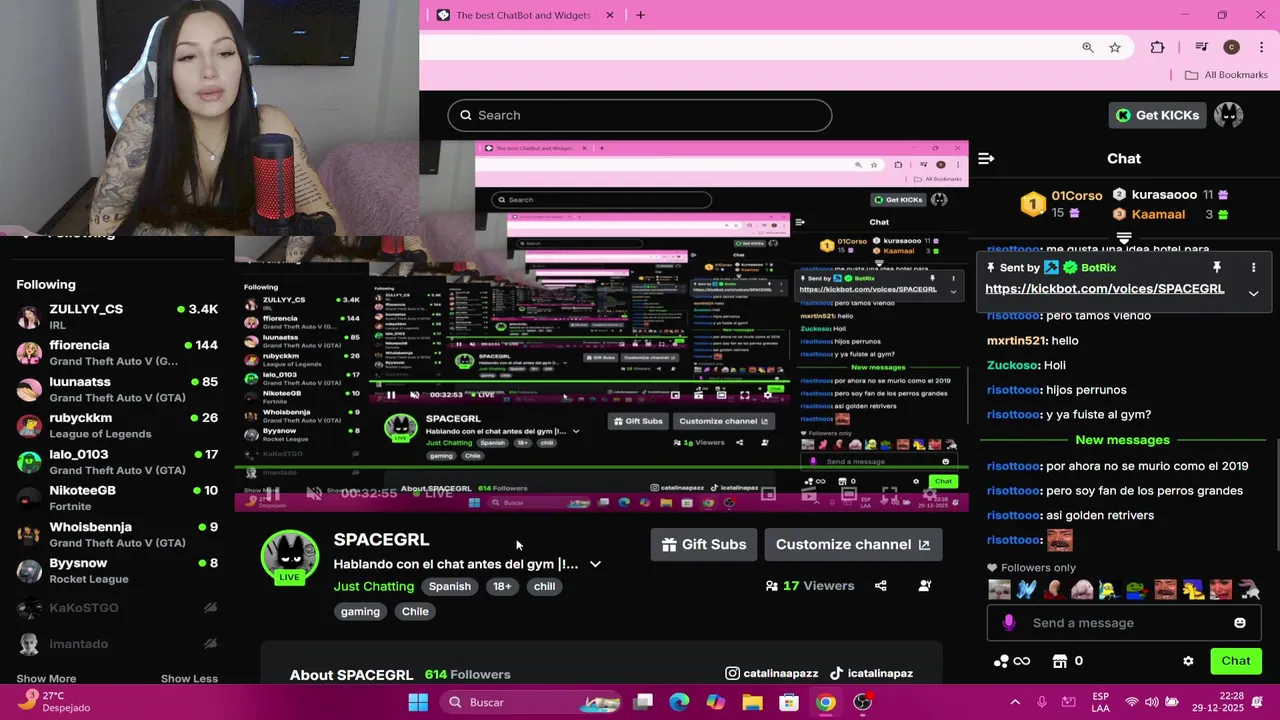Open NikoteeGB channel in Following
Viewport: 1280px width, 720px height.
[118, 498]
